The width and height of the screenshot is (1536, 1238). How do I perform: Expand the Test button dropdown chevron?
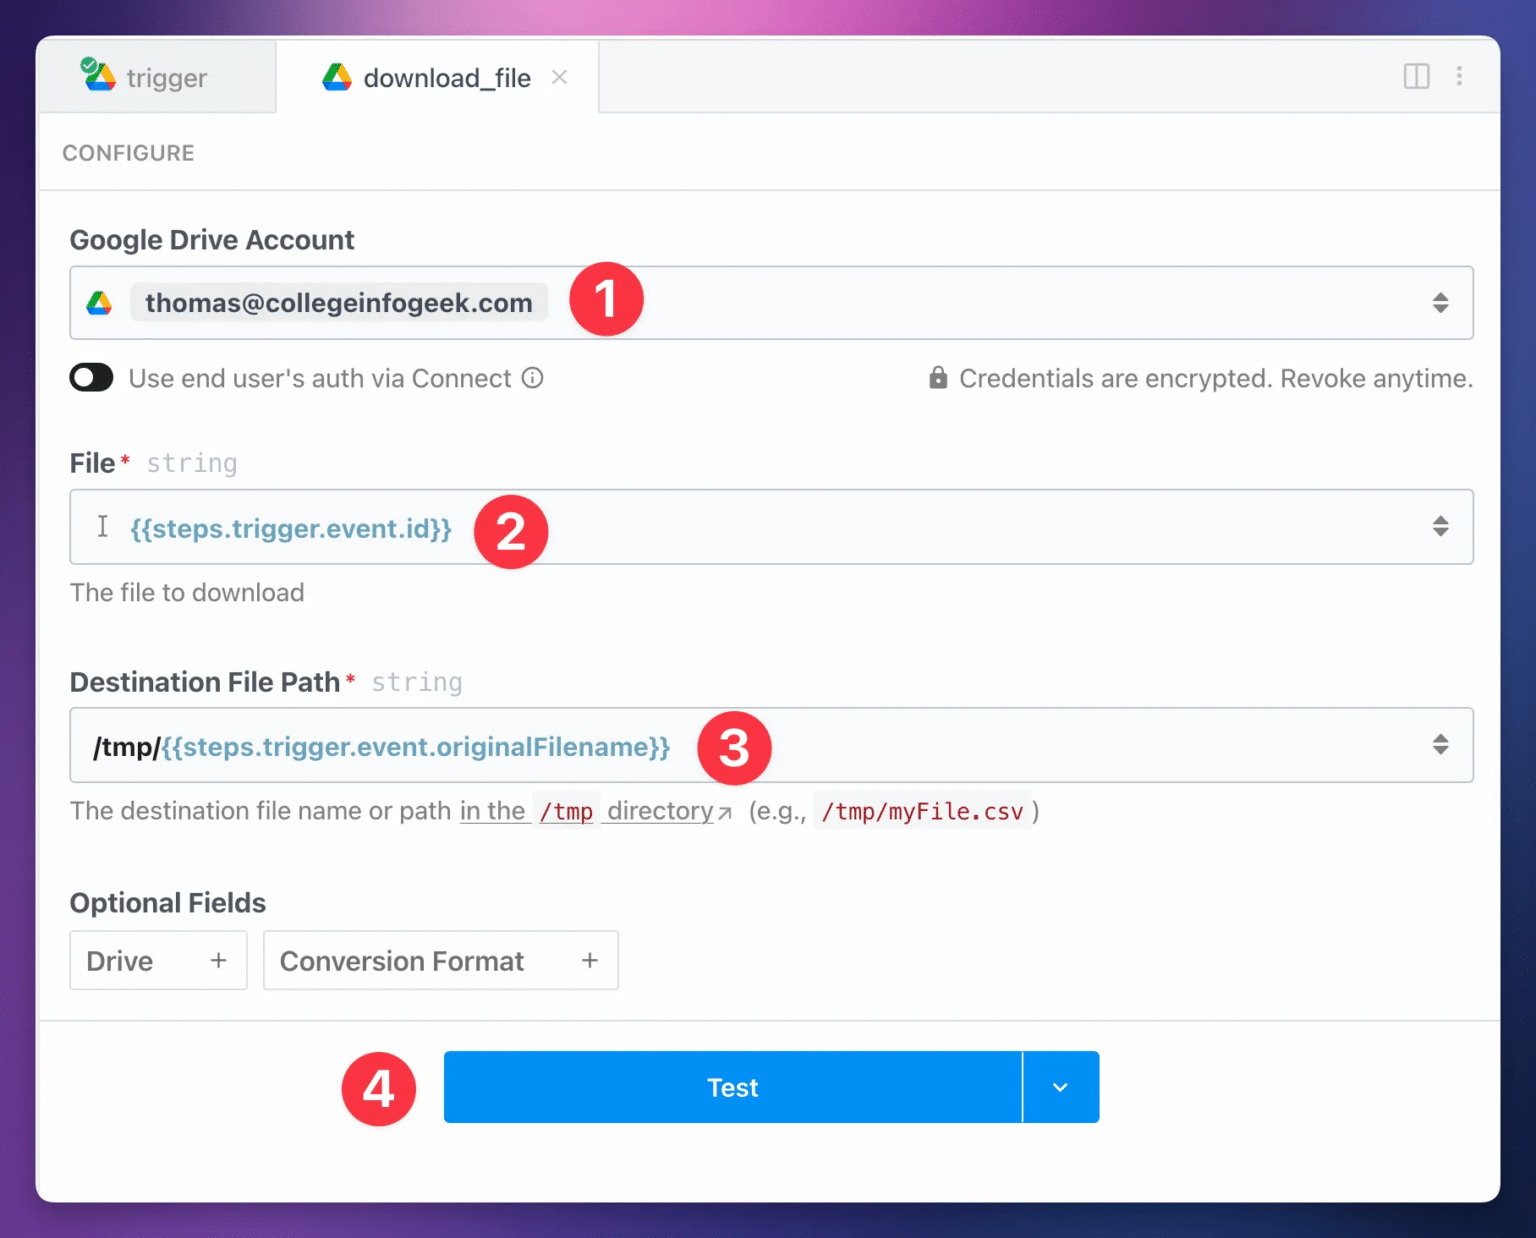1060,1087
